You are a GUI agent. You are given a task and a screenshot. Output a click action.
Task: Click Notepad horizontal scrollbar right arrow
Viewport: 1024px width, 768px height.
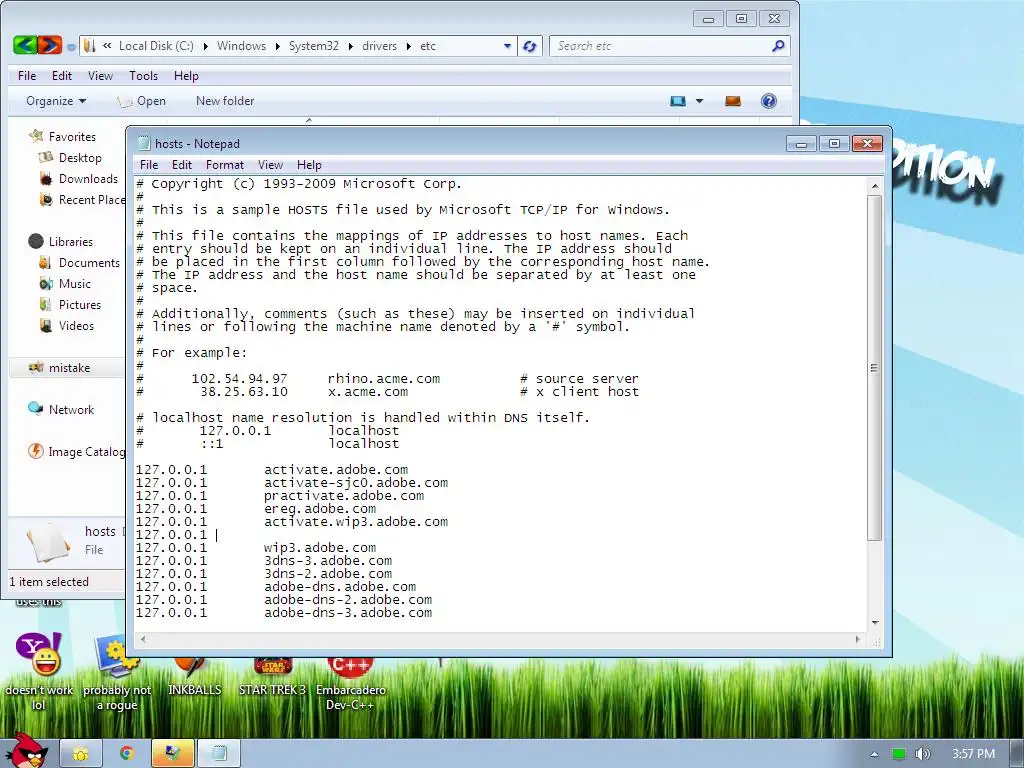[858, 639]
